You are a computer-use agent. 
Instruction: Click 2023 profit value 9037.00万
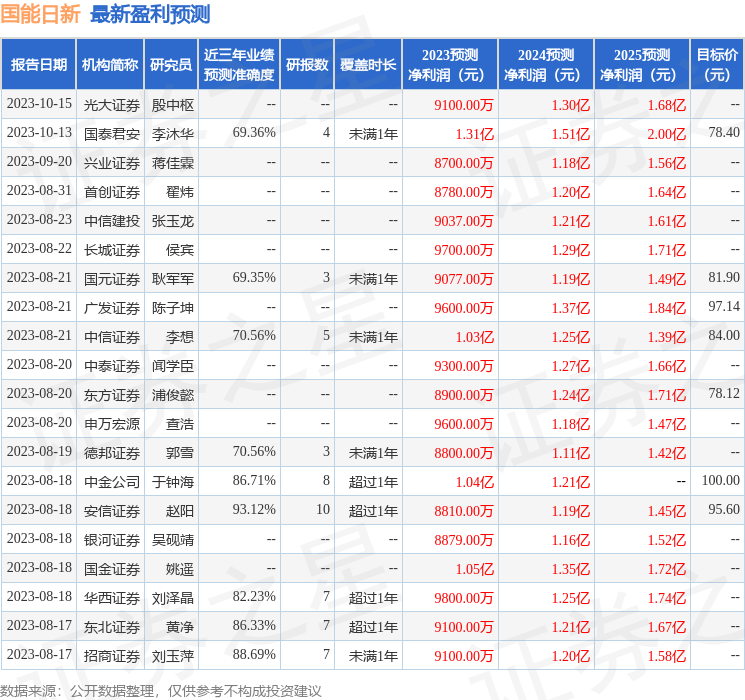tap(464, 221)
